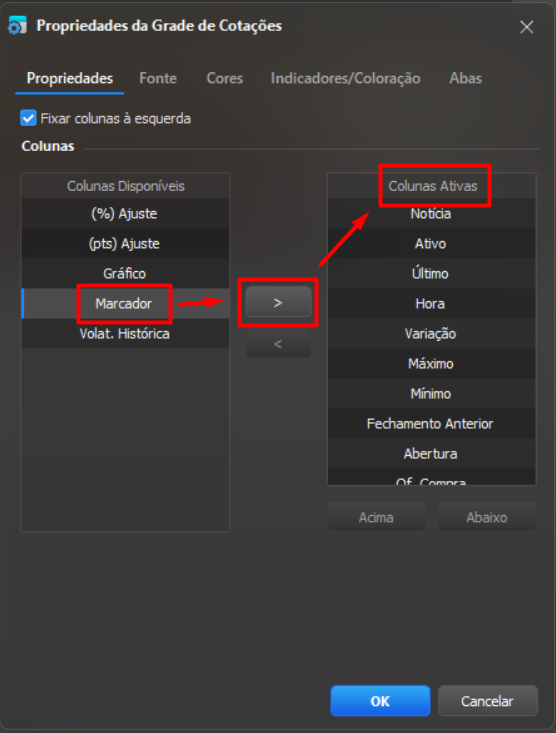Select (%) Ajuste in available columns
The image size is (556, 733).
[x=125, y=214]
